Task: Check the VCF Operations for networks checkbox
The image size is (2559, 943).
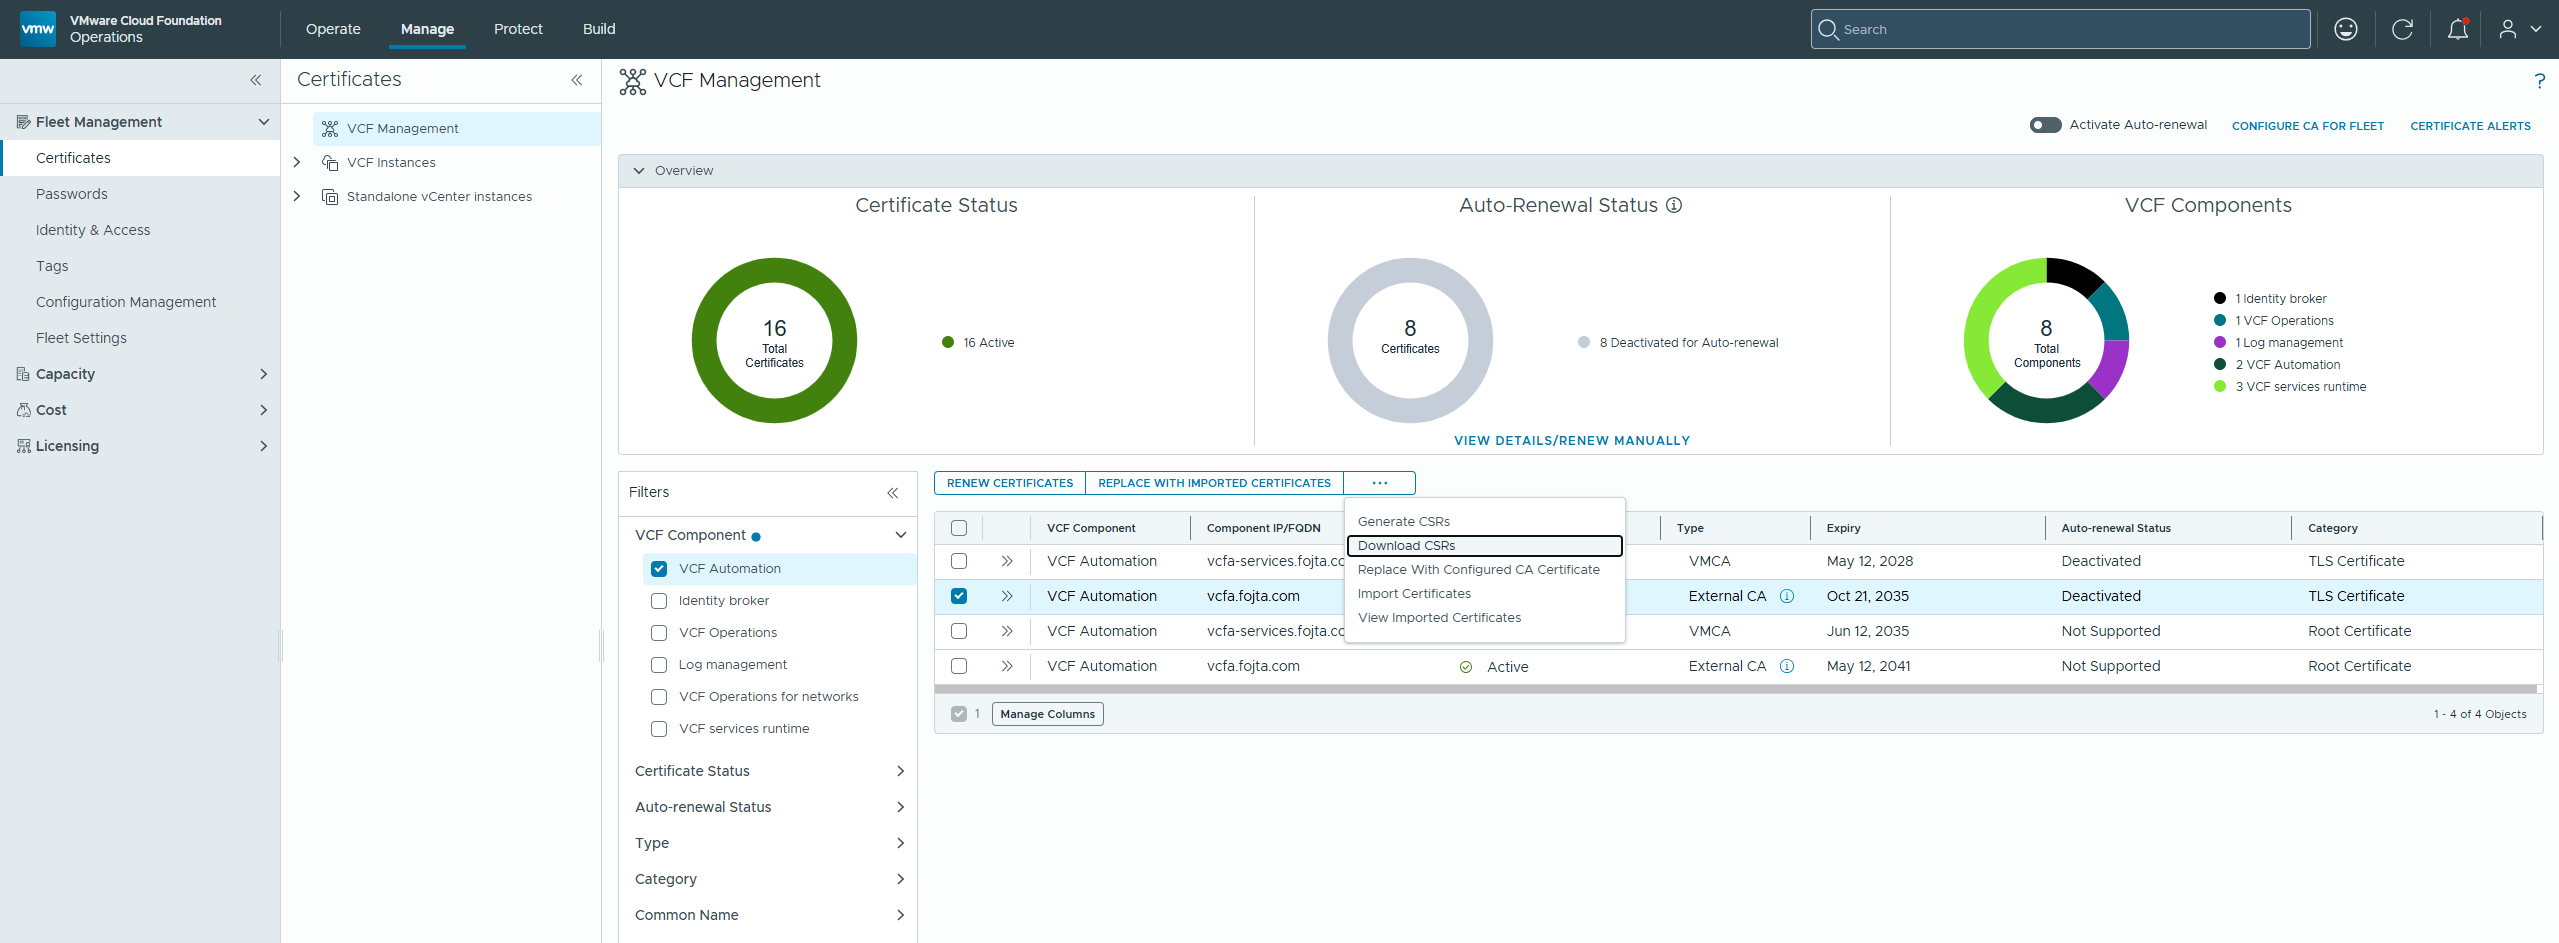Action: [659, 697]
